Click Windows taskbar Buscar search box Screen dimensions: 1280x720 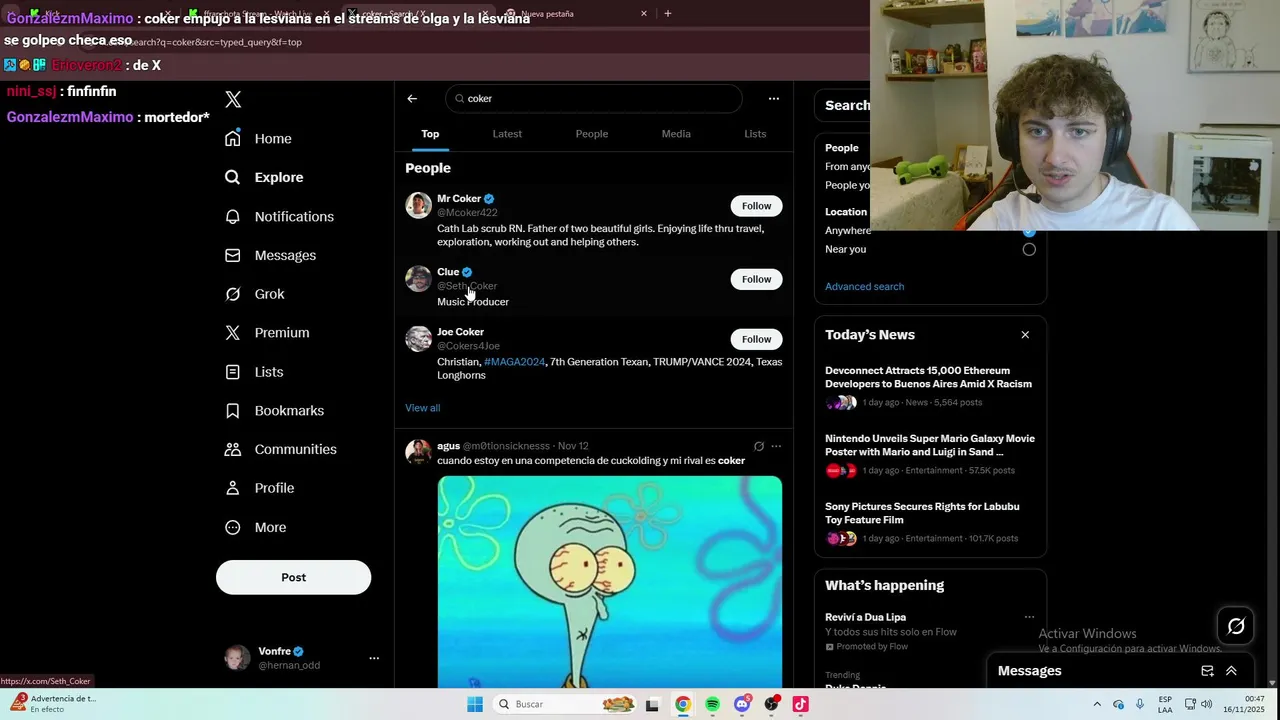(x=565, y=704)
